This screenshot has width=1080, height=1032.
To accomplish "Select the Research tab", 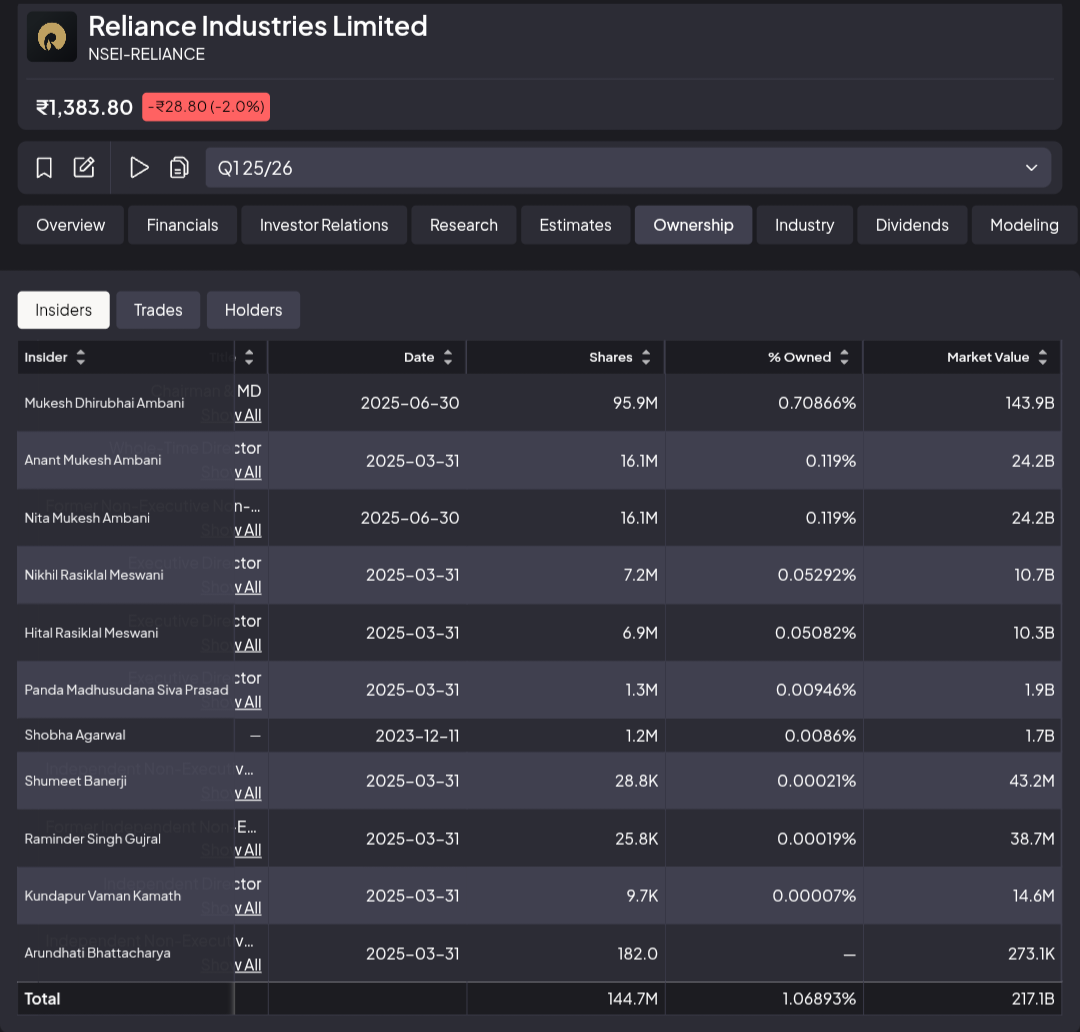I will (464, 225).
